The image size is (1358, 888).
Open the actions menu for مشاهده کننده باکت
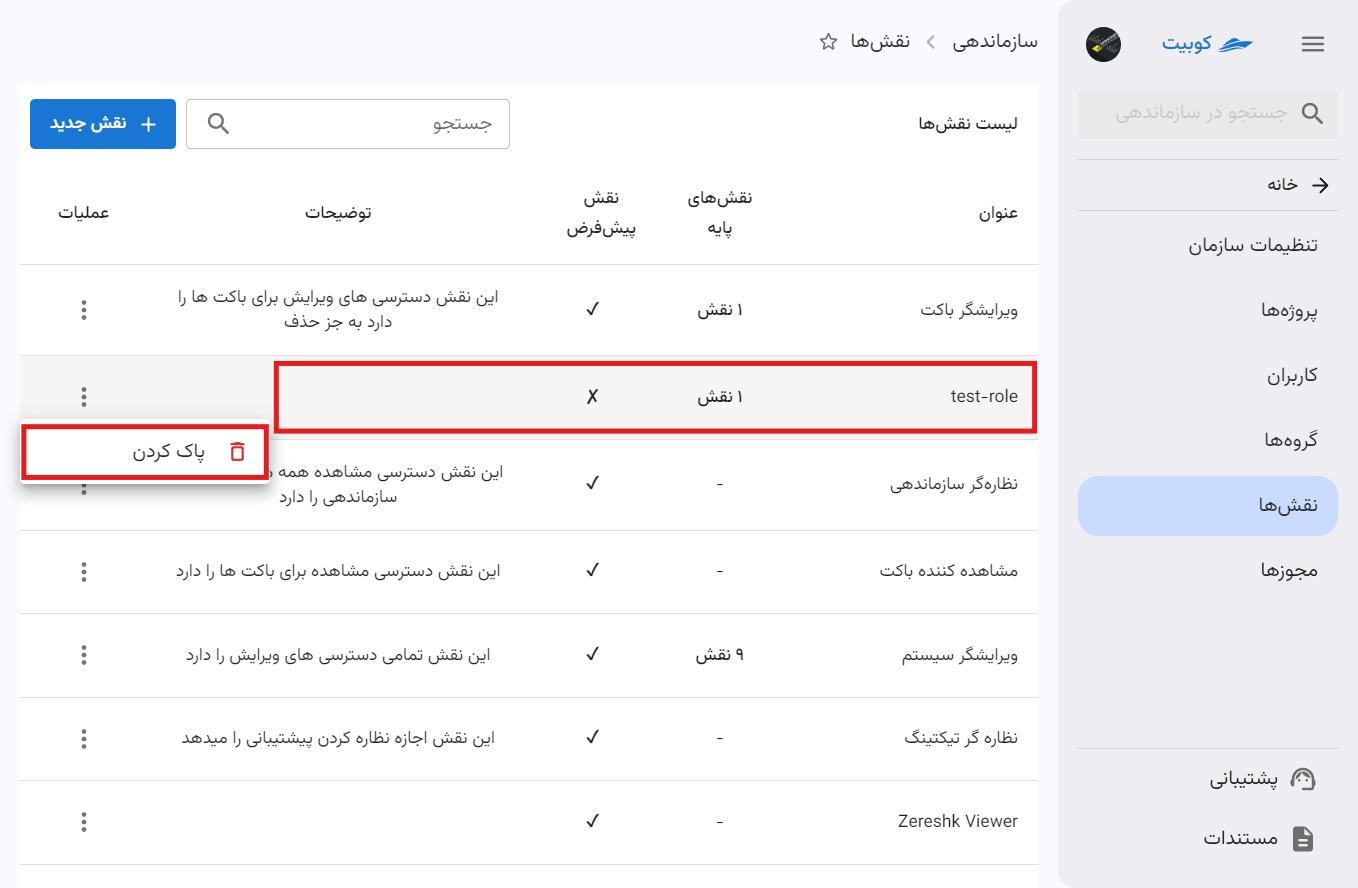84,572
